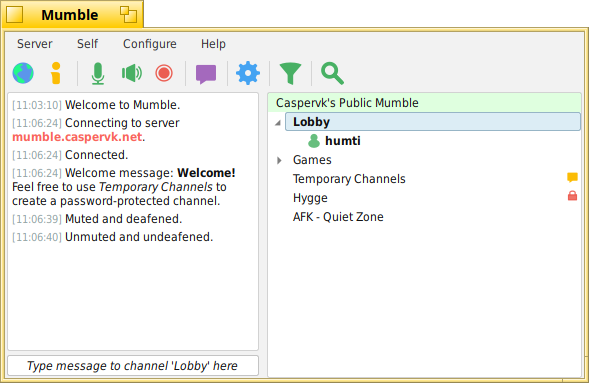Viewport: 589px width, 383px height.
Task: Open the Server menu
Action: pos(35,44)
